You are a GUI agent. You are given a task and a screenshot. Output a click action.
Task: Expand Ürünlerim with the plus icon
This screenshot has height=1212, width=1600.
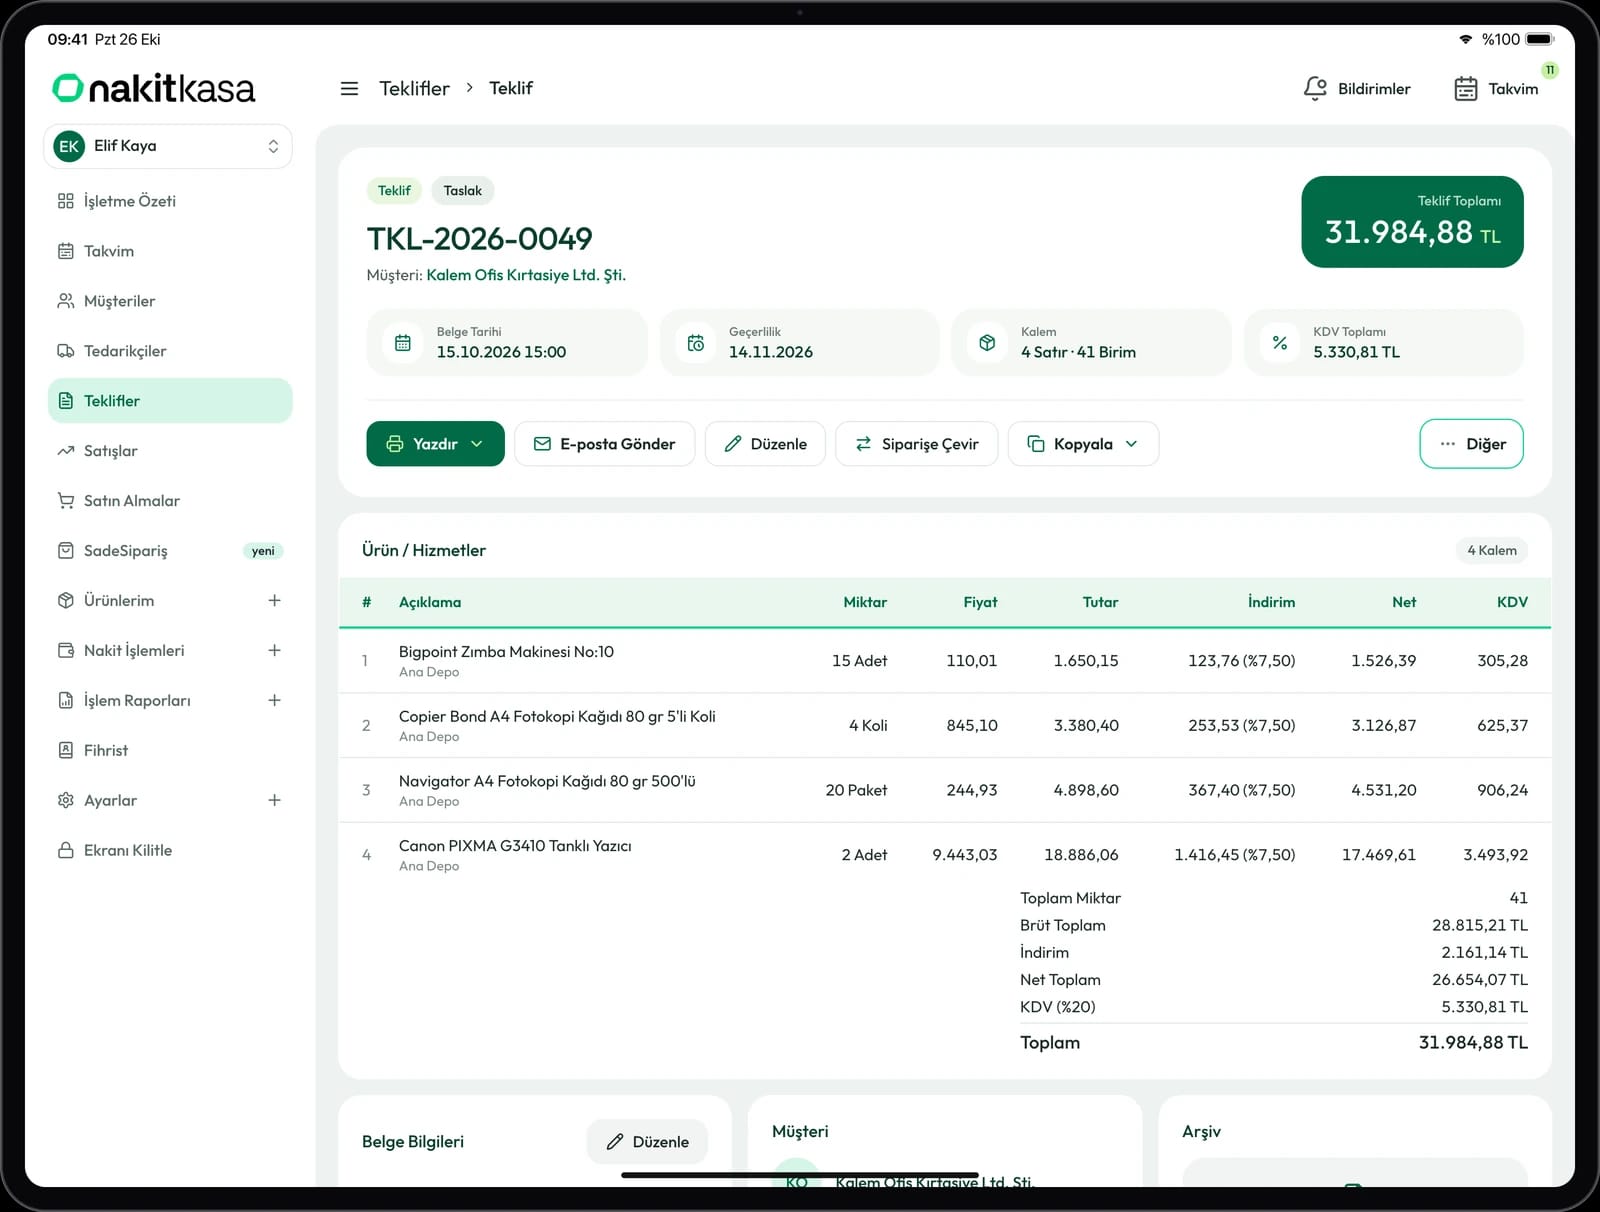(274, 600)
